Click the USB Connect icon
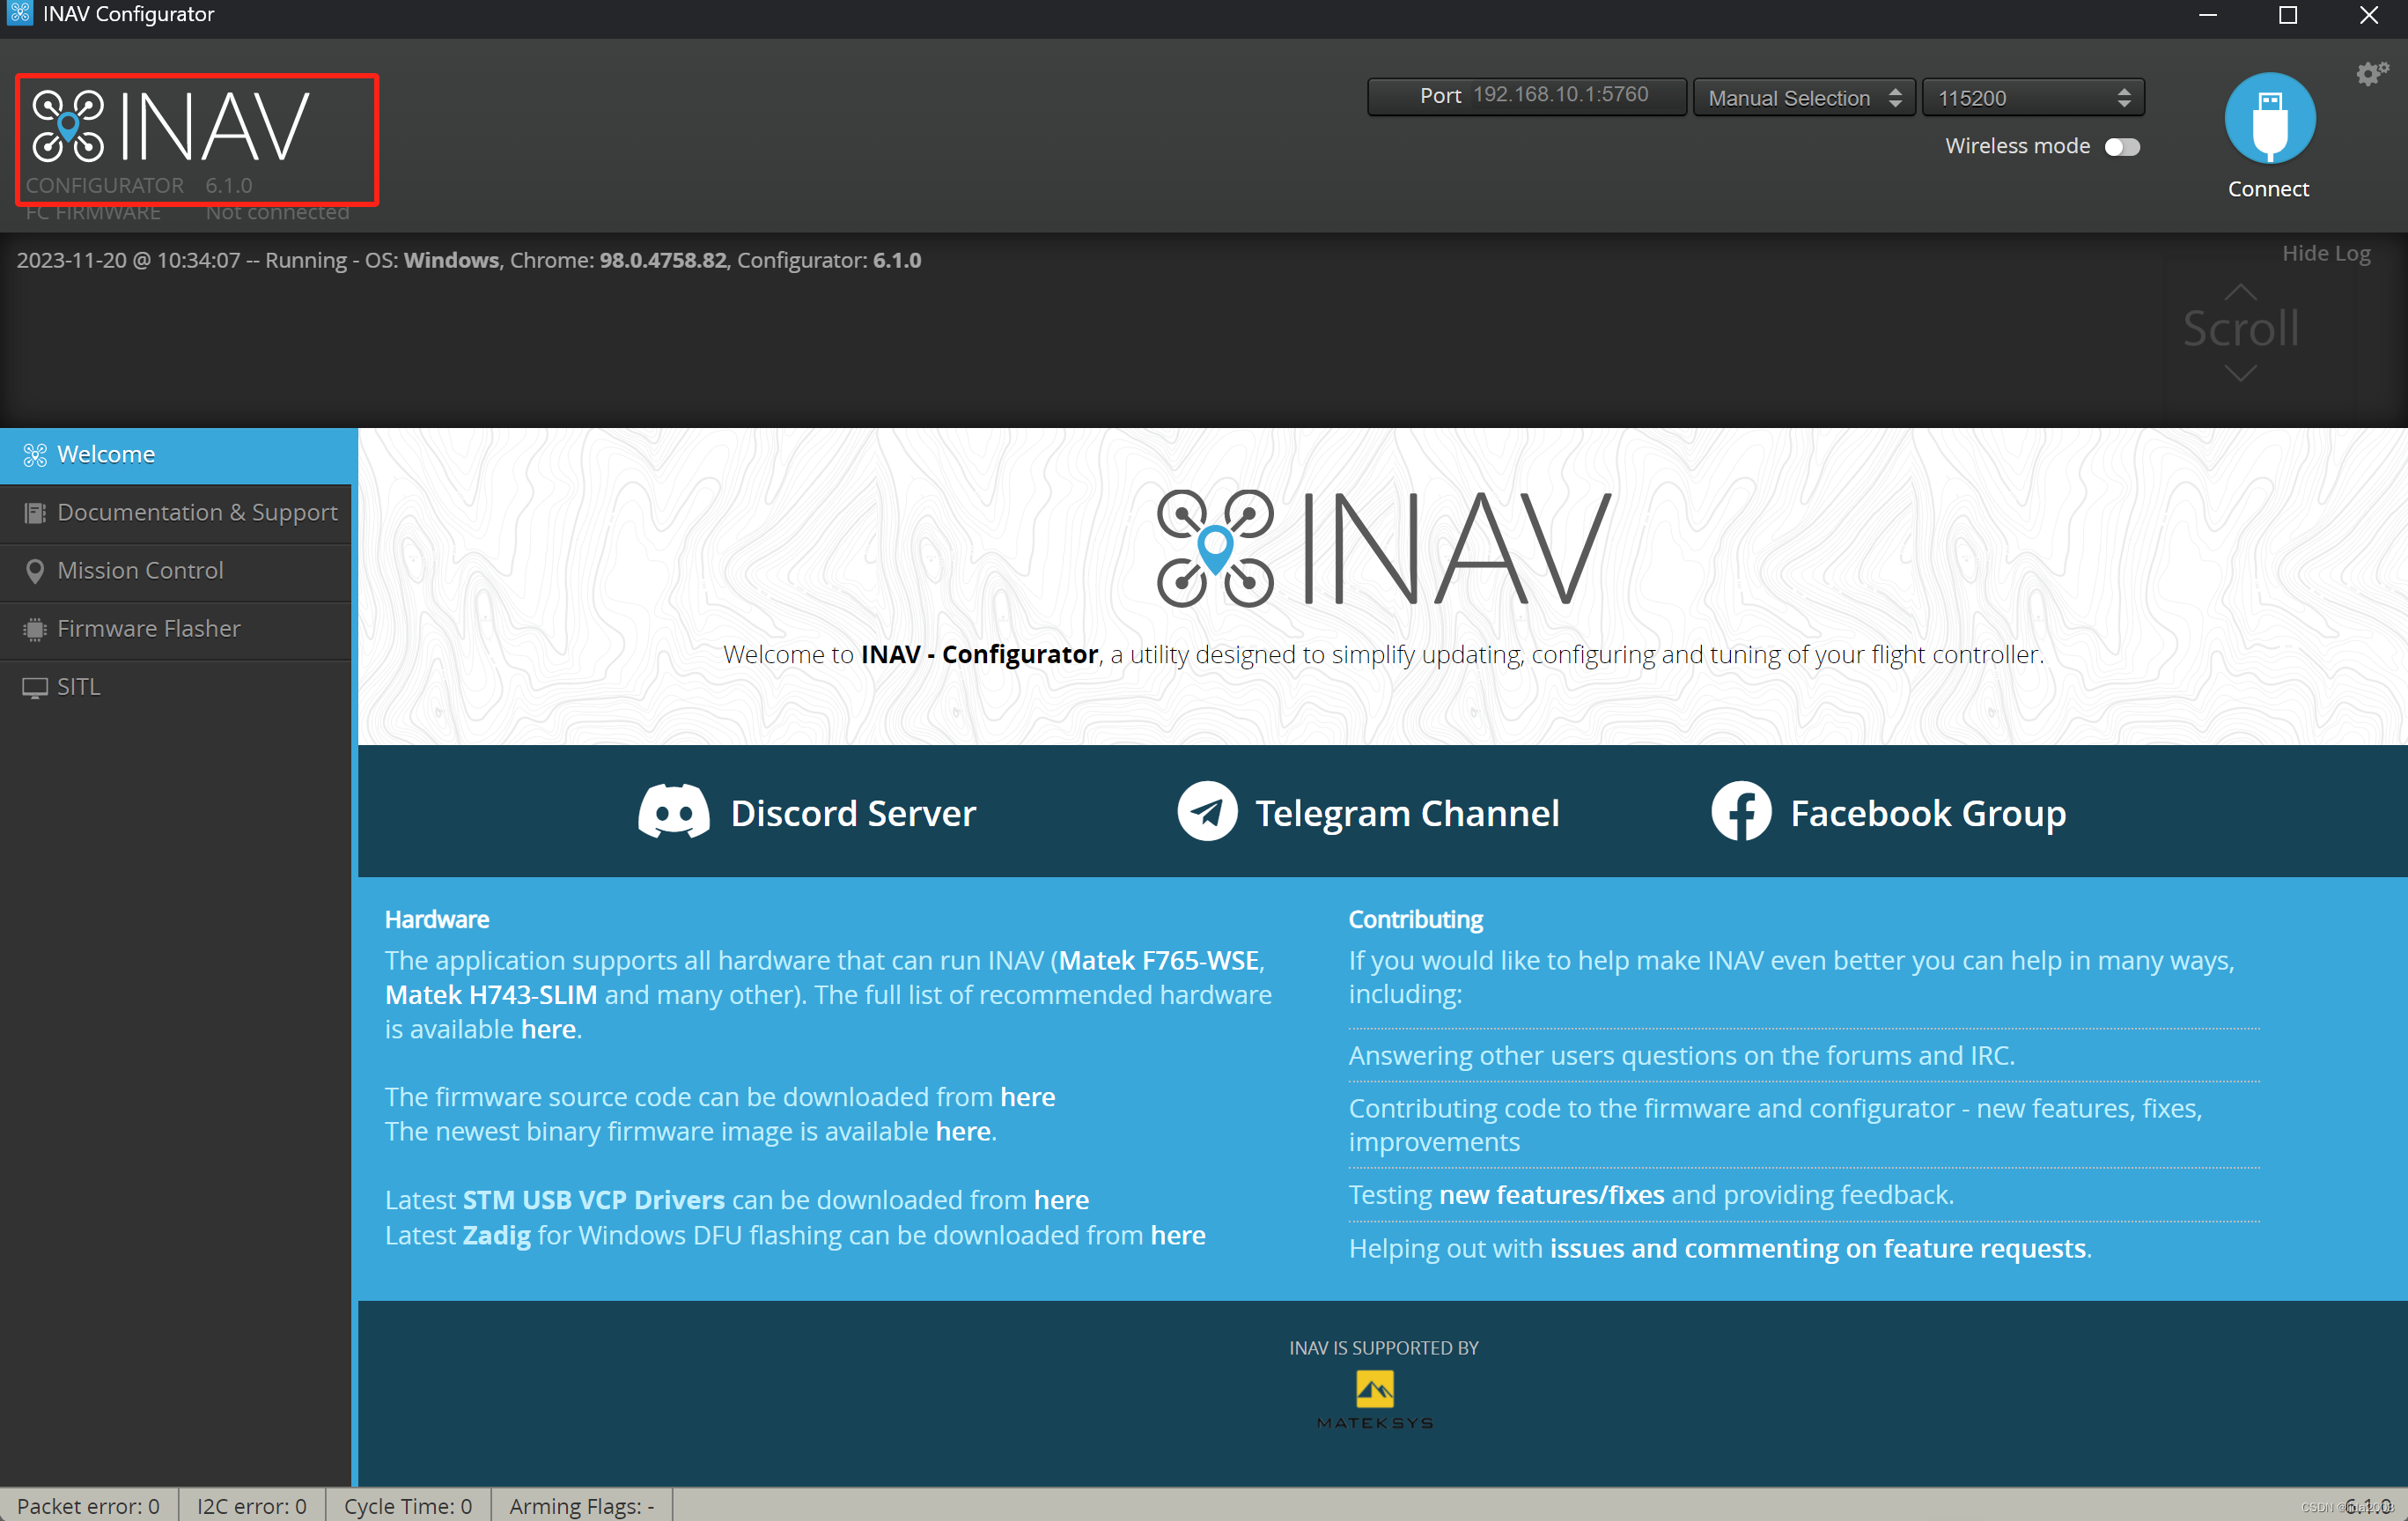This screenshot has height=1521, width=2408. click(2268, 118)
